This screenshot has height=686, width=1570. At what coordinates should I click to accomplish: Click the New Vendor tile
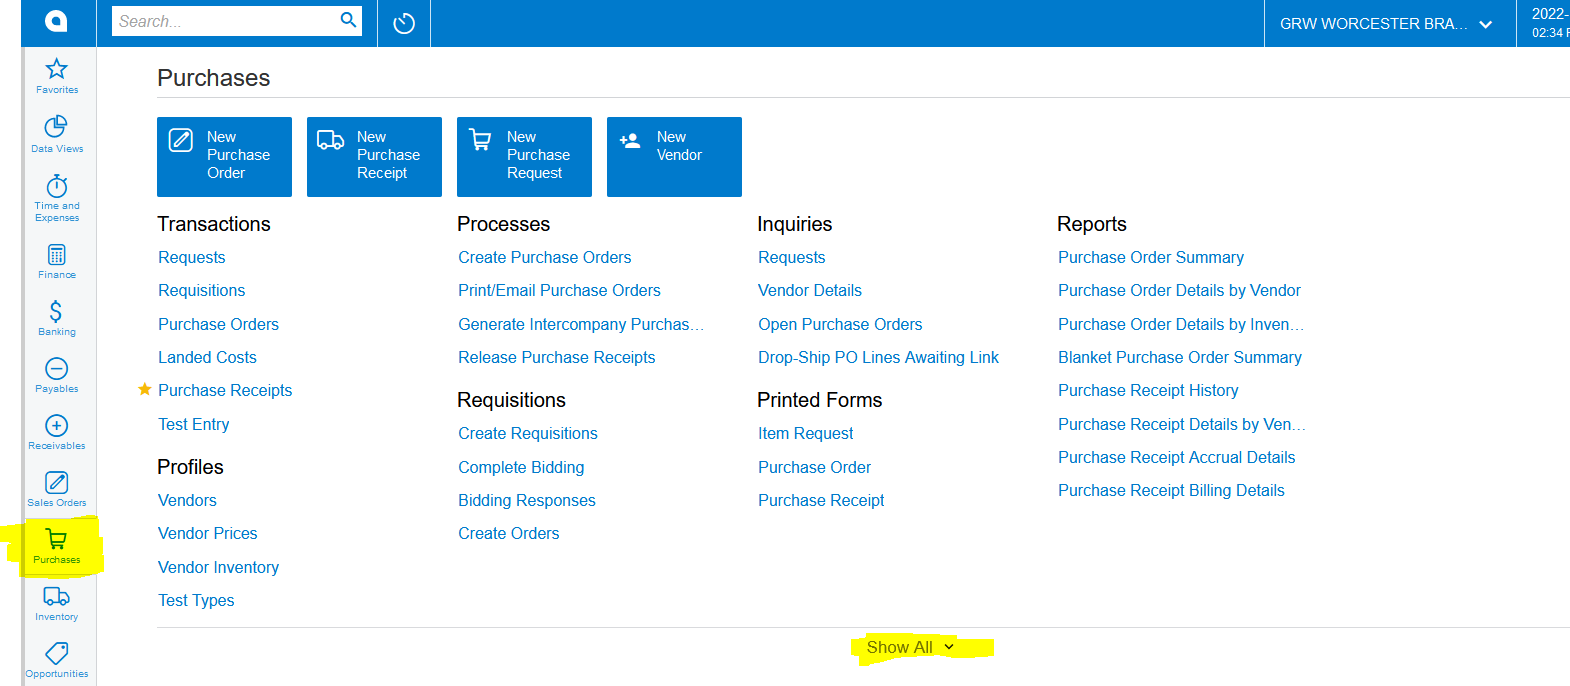coord(674,156)
